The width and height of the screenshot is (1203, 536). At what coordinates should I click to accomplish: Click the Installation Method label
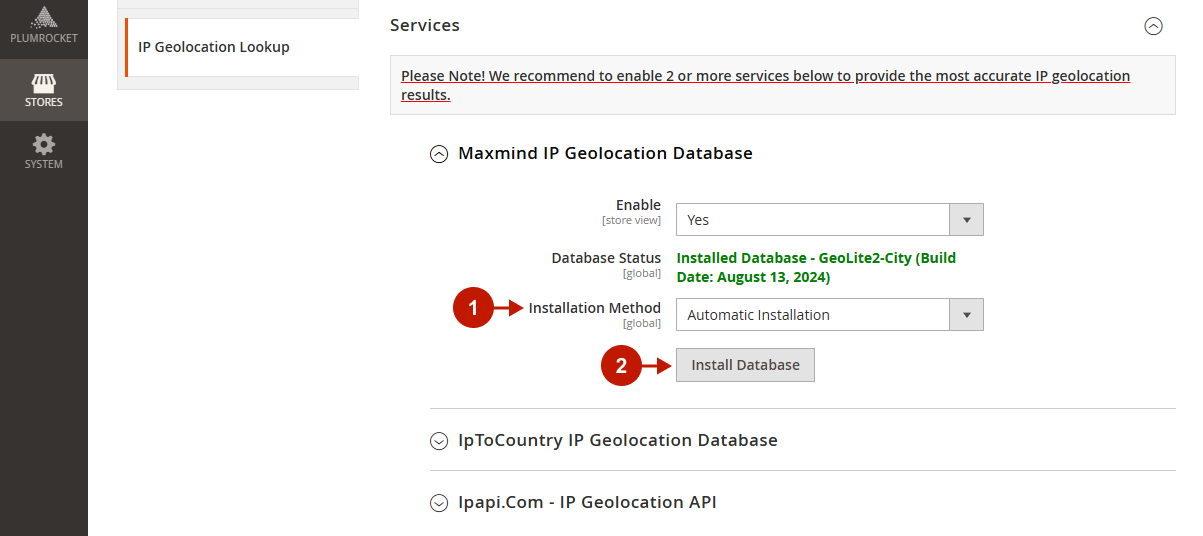click(x=594, y=308)
